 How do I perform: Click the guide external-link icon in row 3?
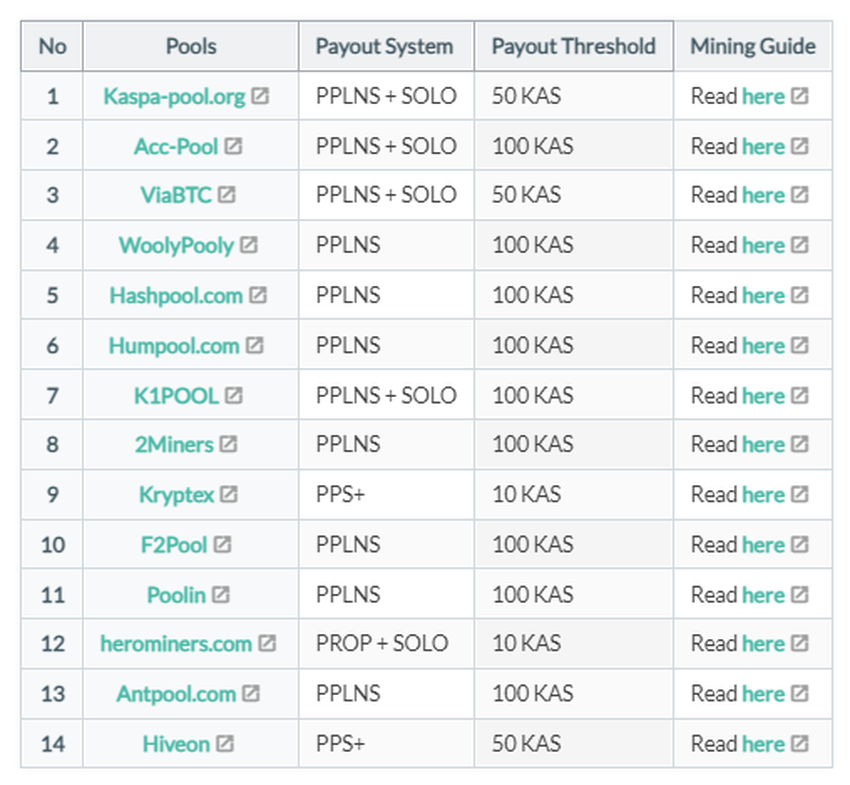[x=800, y=195]
